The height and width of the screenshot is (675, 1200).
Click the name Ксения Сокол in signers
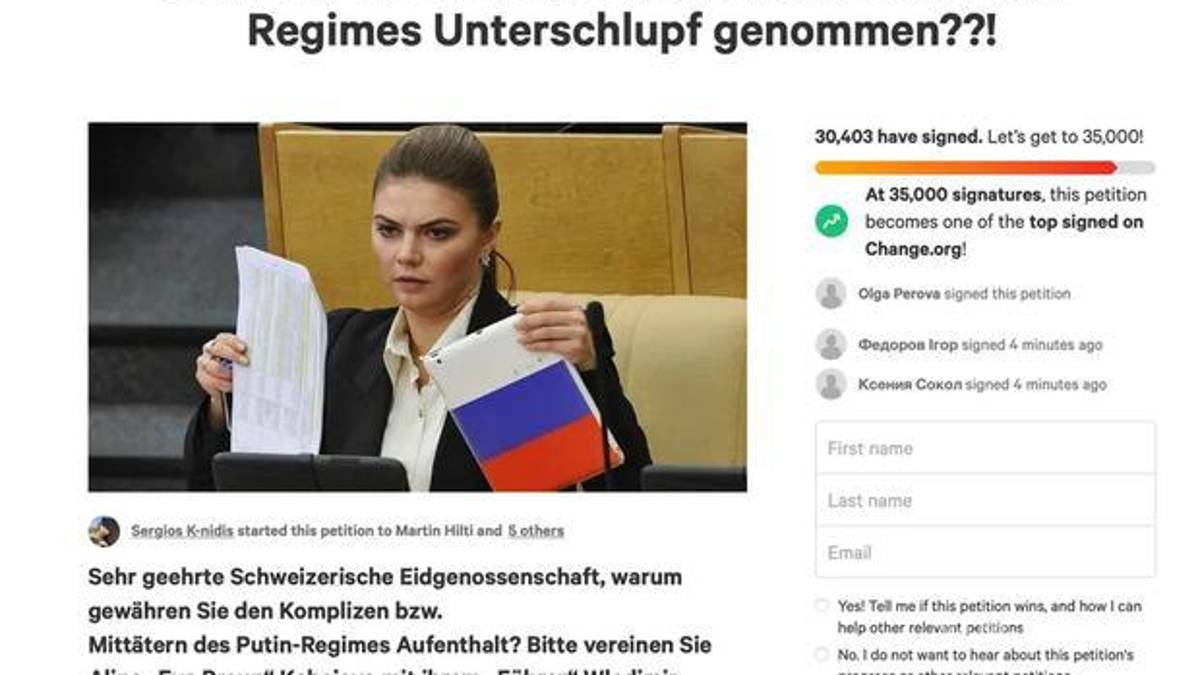pyautogui.click(x=909, y=385)
